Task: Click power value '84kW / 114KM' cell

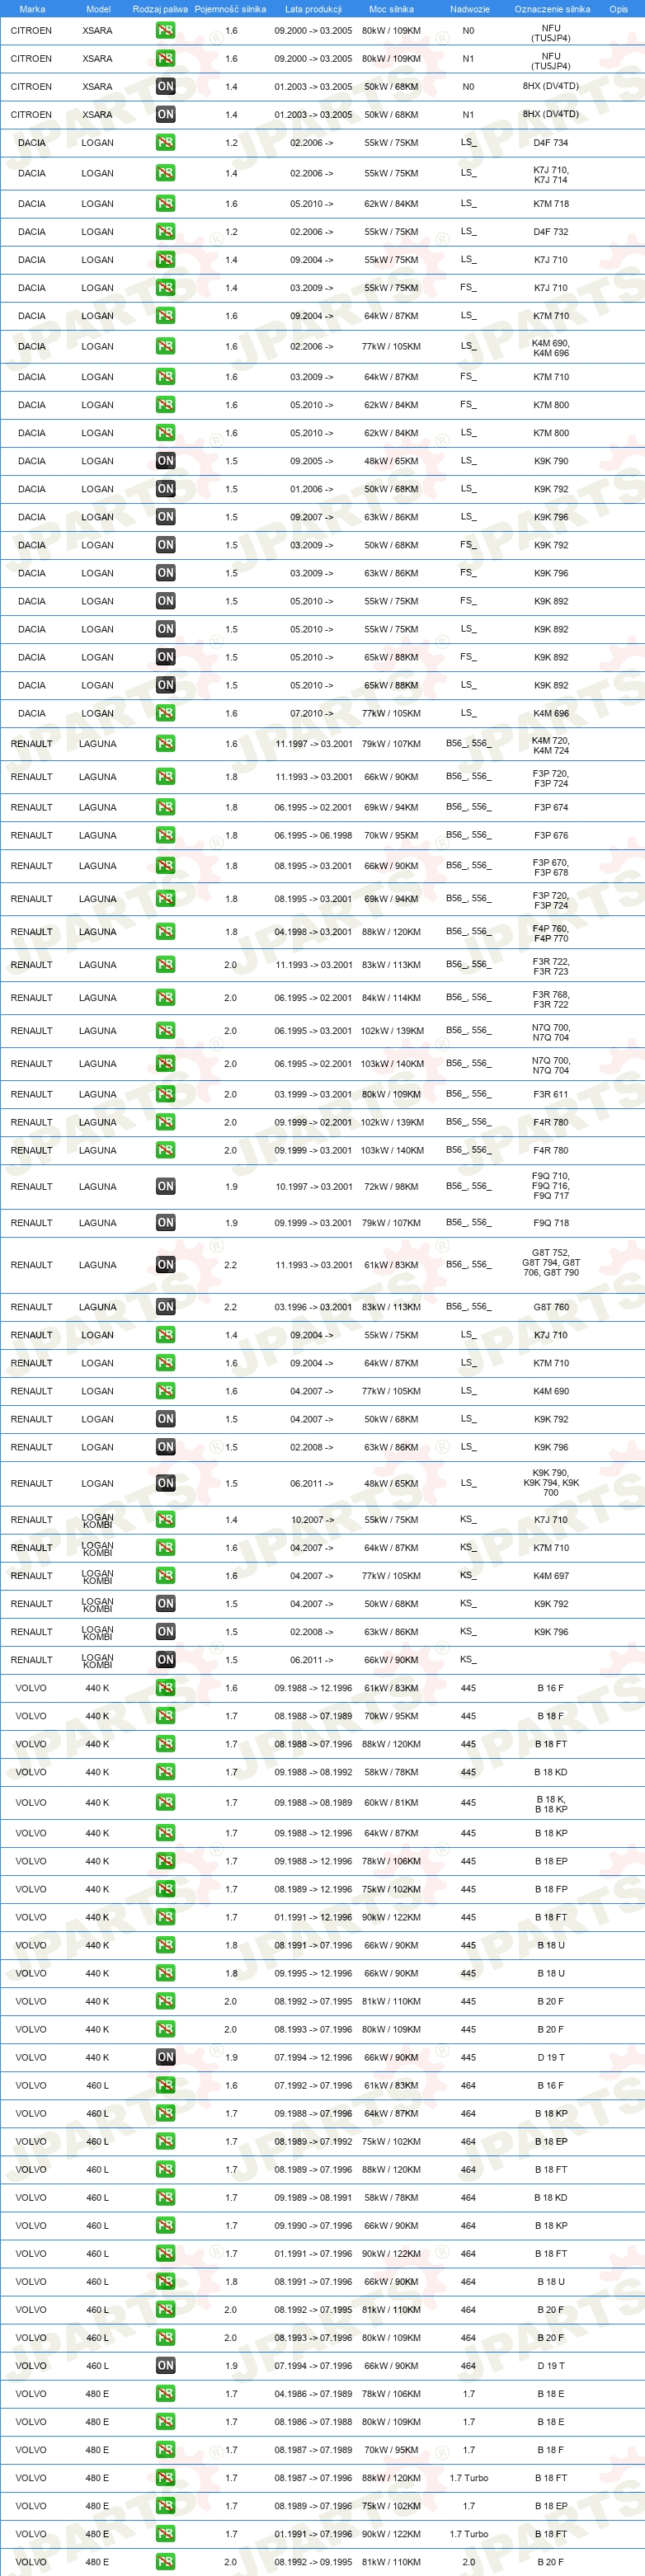Action: pyautogui.click(x=391, y=998)
